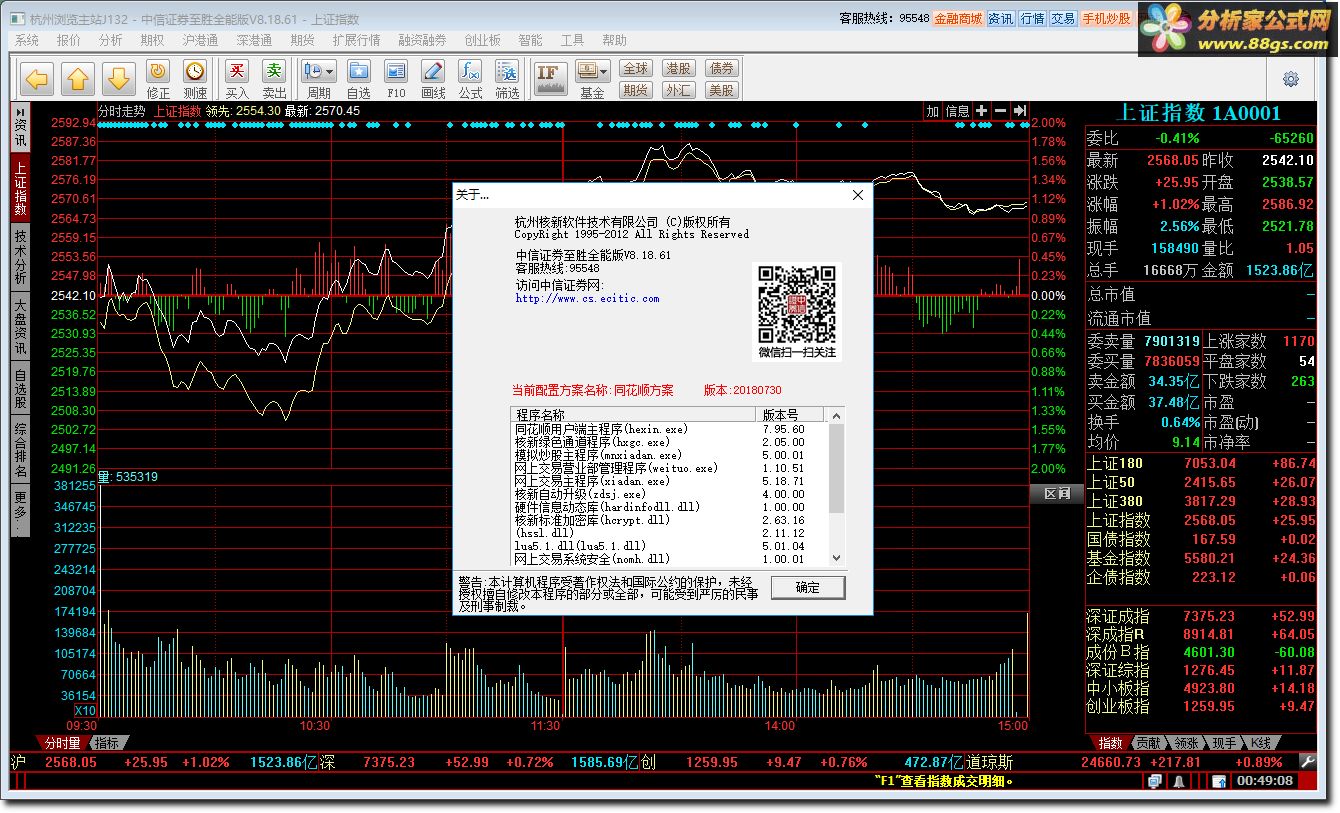The width and height of the screenshot is (1340, 813).
Task: Open the 公式 formula manager
Action: point(470,79)
